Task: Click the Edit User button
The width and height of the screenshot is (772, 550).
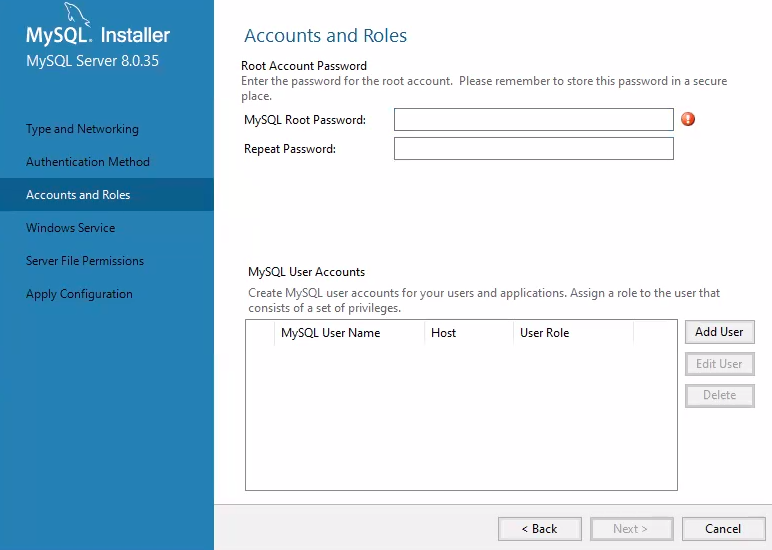Action: [719, 364]
